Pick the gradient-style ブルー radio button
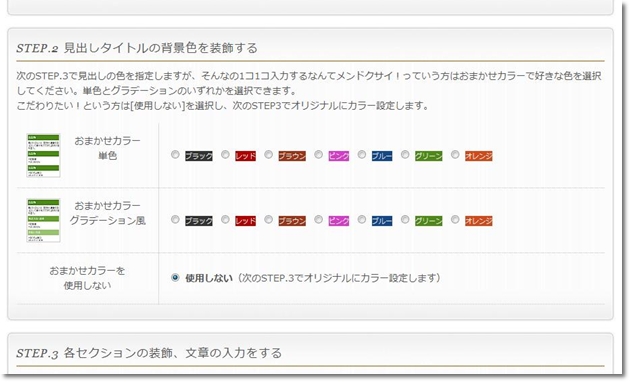Viewport: 630px width, 382px height. [362, 220]
